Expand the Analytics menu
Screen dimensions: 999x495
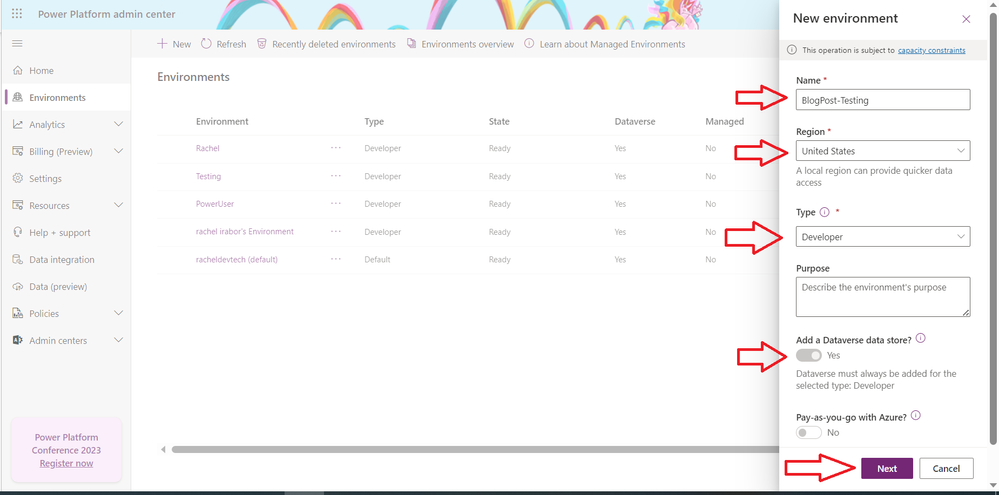(x=119, y=124)
